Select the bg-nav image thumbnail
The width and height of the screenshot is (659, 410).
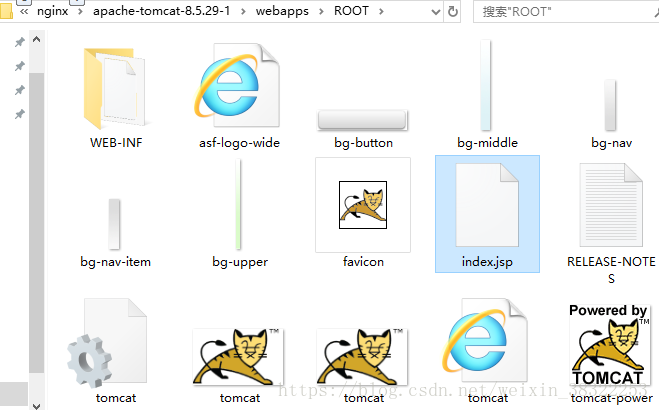tap(610, 105)
